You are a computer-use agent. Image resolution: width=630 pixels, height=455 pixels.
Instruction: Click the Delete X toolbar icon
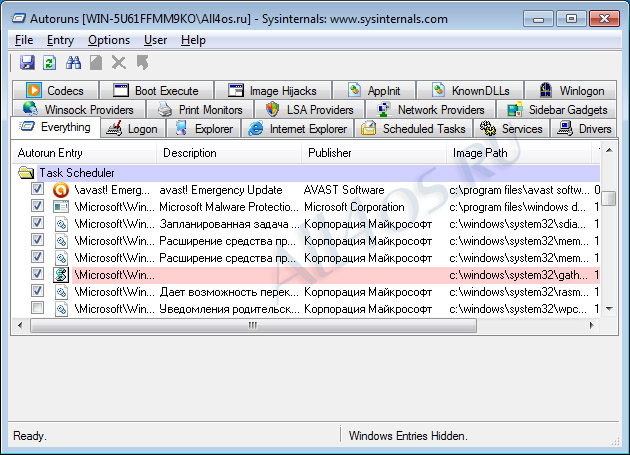119,63
